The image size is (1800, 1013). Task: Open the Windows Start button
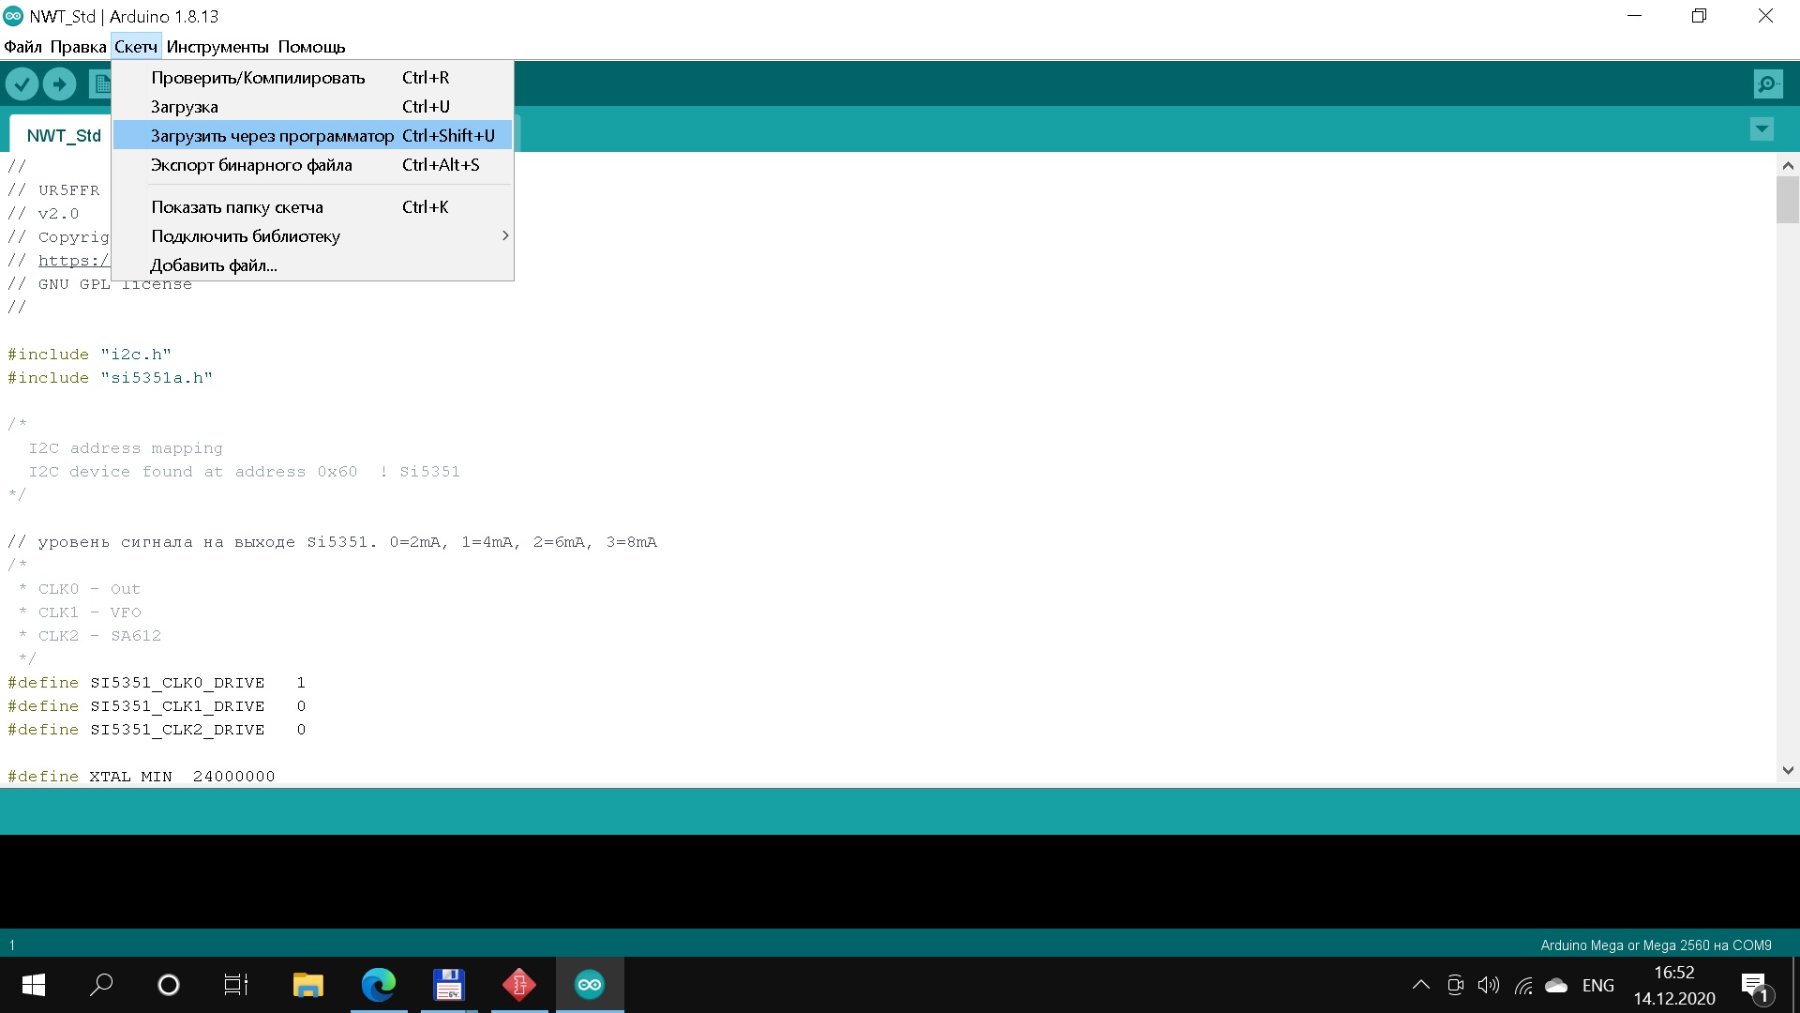click(x=33, y=985)
